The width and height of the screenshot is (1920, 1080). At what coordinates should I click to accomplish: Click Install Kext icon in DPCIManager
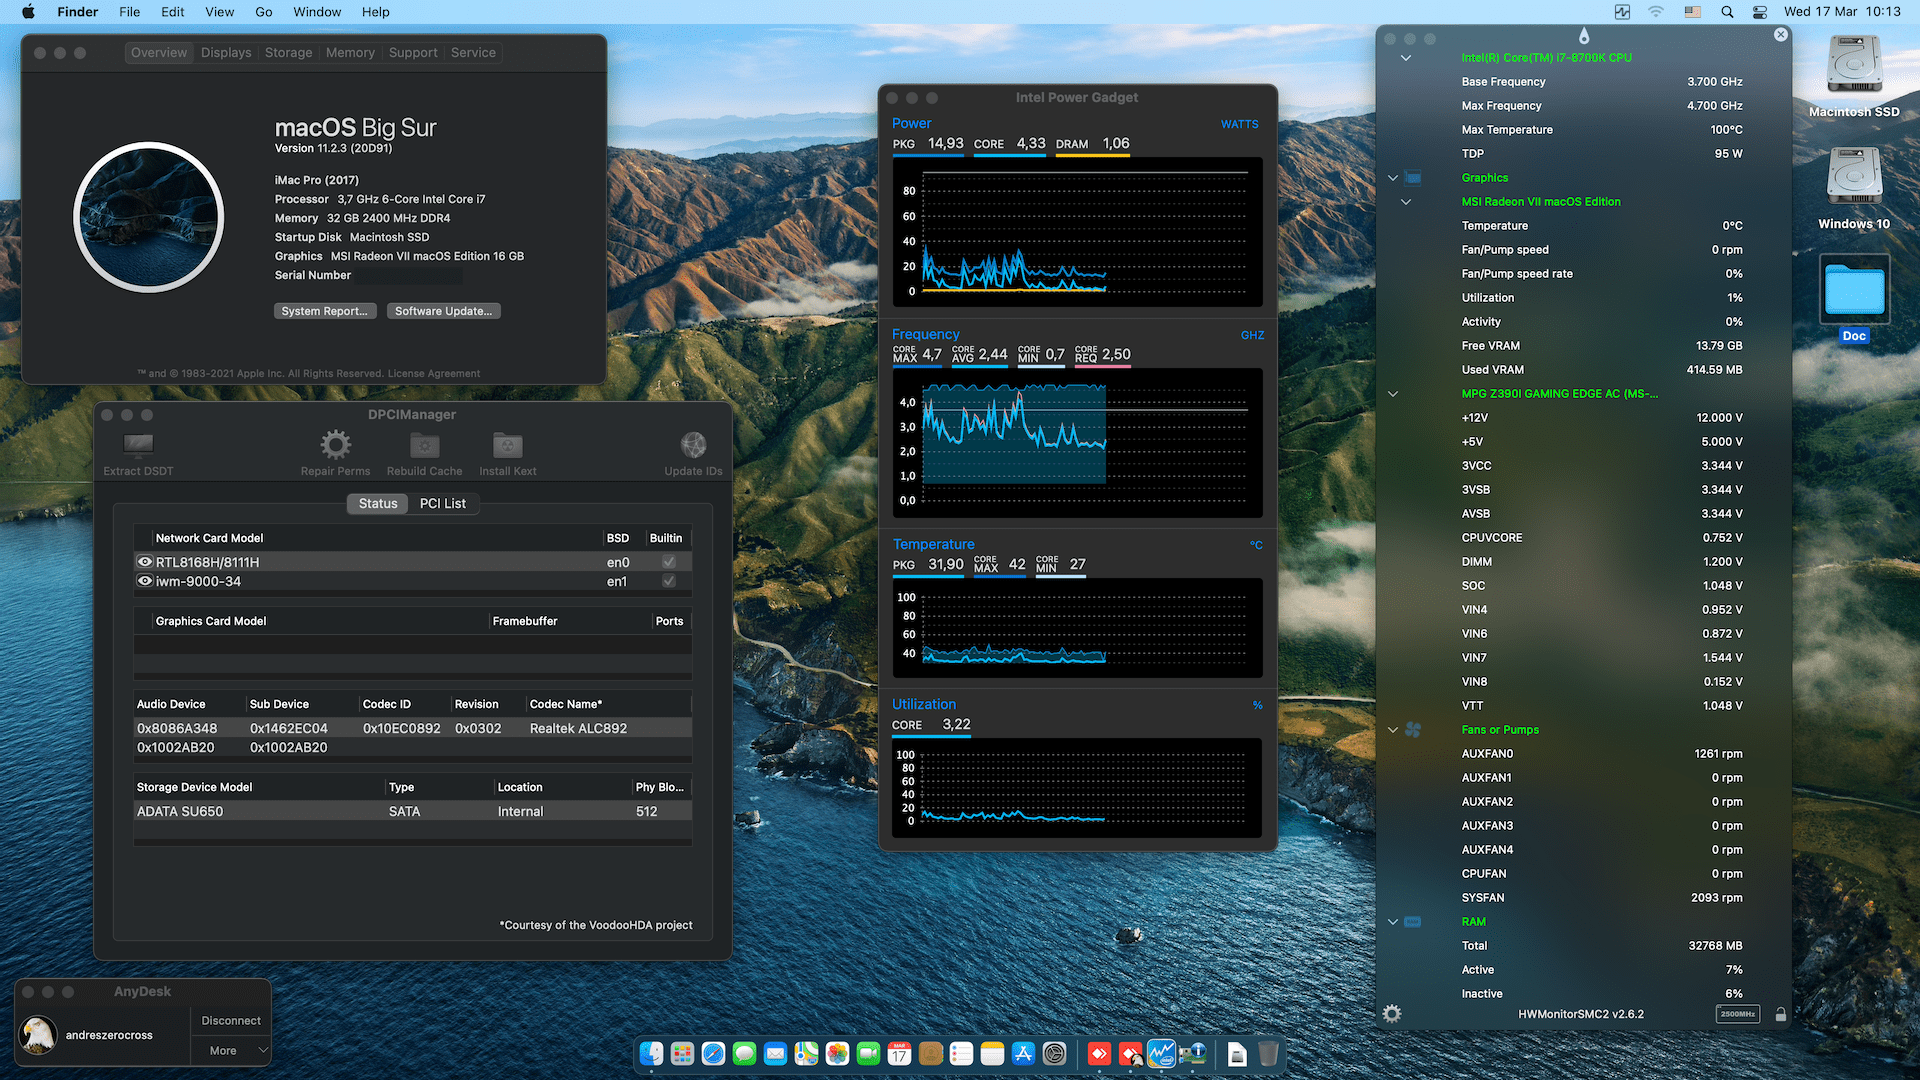coord(507,444)
